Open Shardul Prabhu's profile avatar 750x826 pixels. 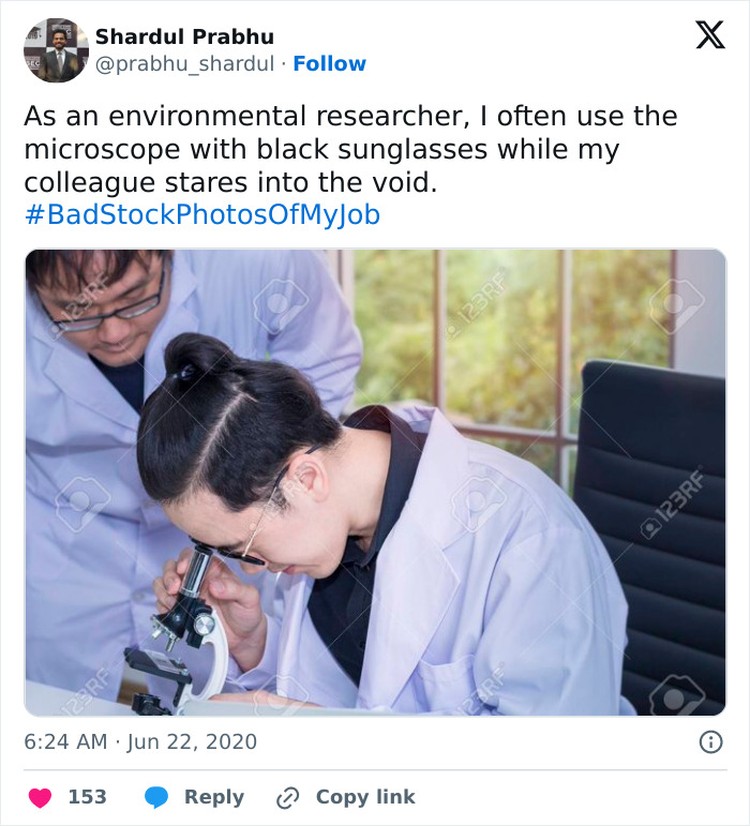tap(56, 50)
